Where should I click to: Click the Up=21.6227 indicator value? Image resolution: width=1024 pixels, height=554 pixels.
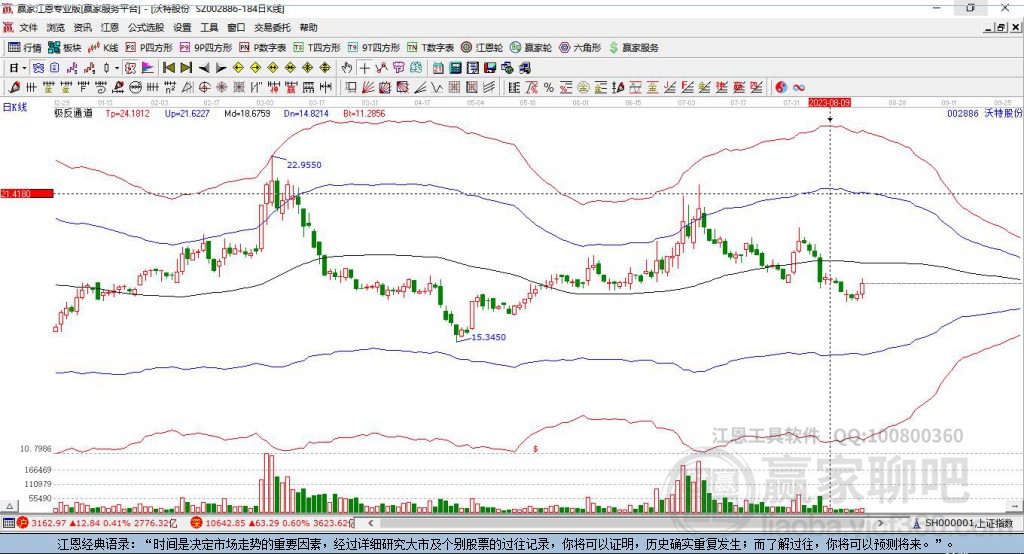click(187, 114)
